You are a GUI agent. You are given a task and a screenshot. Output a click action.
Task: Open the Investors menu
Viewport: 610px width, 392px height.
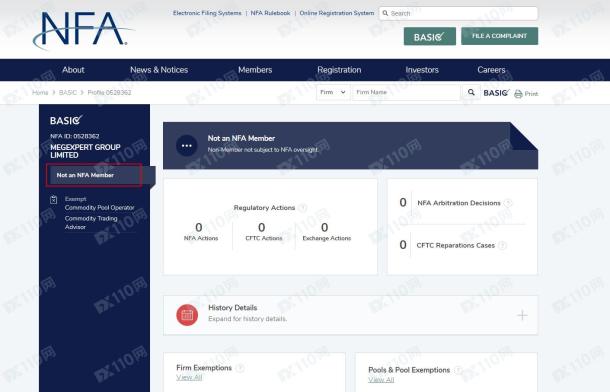point(422,70)
